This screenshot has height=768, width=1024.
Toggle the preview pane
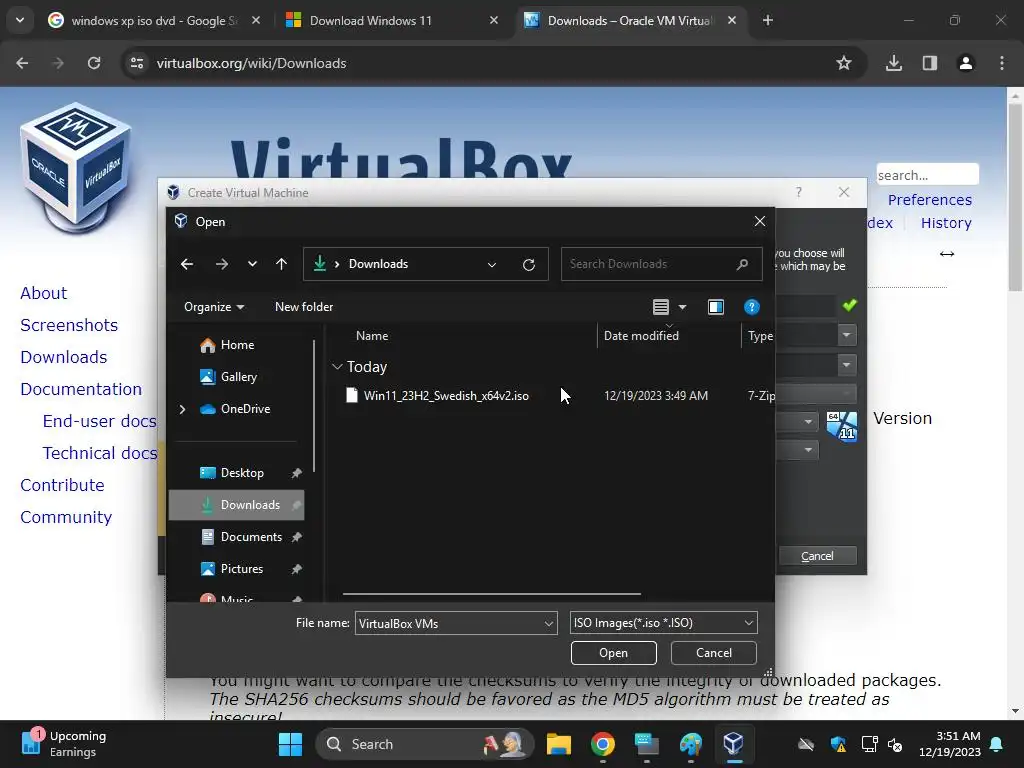click(716, 307)
